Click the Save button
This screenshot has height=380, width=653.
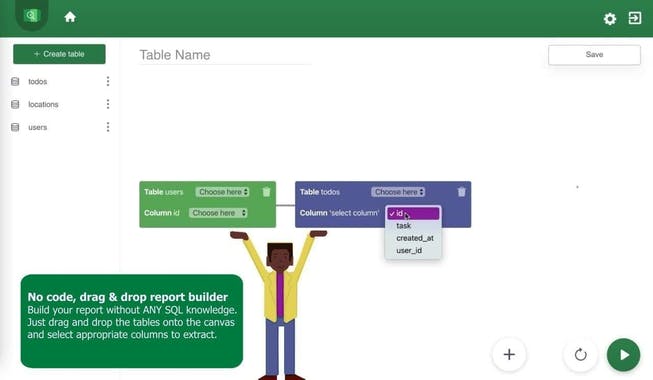click(594, 55)
